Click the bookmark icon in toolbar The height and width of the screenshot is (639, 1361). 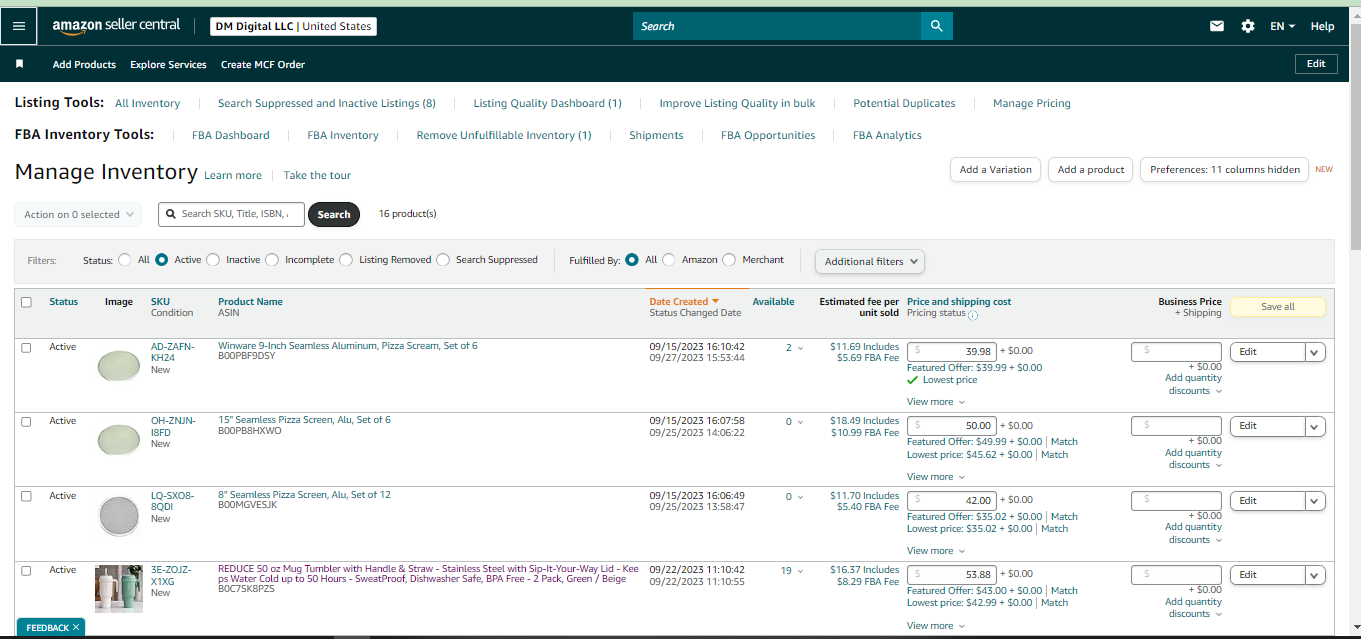click(19, 64)
